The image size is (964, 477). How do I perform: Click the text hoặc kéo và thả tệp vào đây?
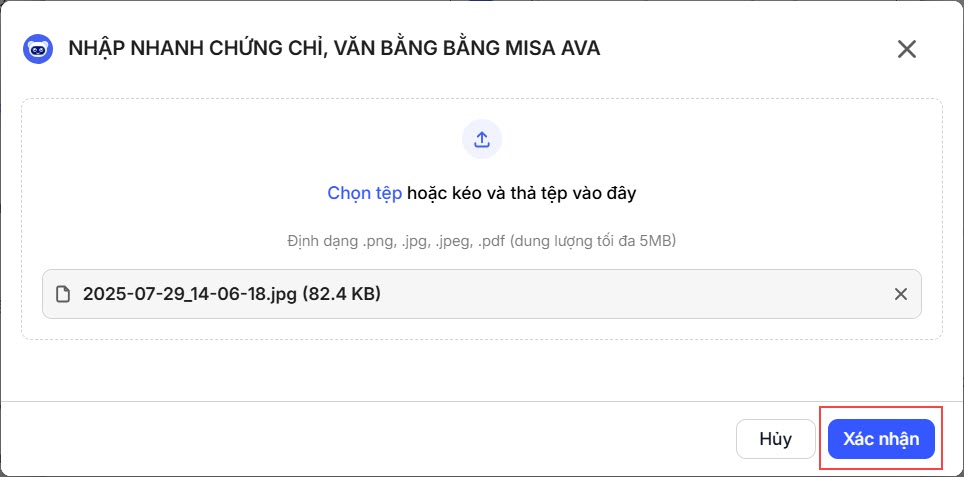click(521, 193)
